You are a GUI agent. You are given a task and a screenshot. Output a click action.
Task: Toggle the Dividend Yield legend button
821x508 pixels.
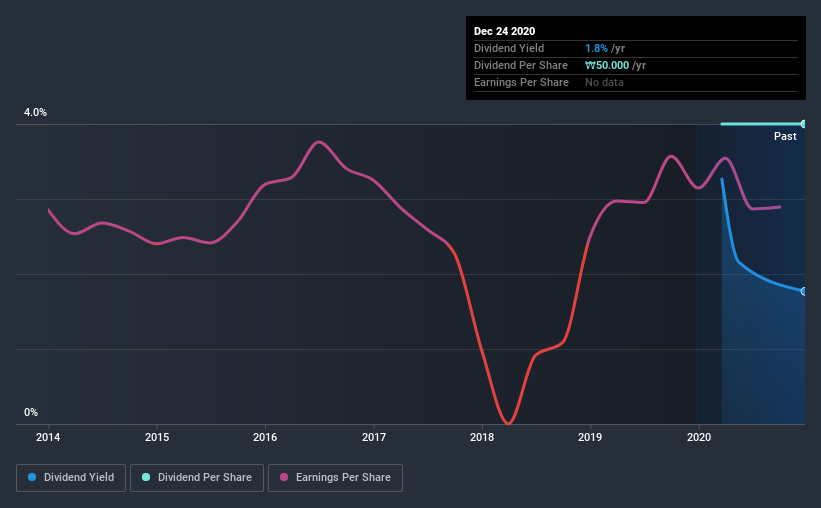pos(71,478)
